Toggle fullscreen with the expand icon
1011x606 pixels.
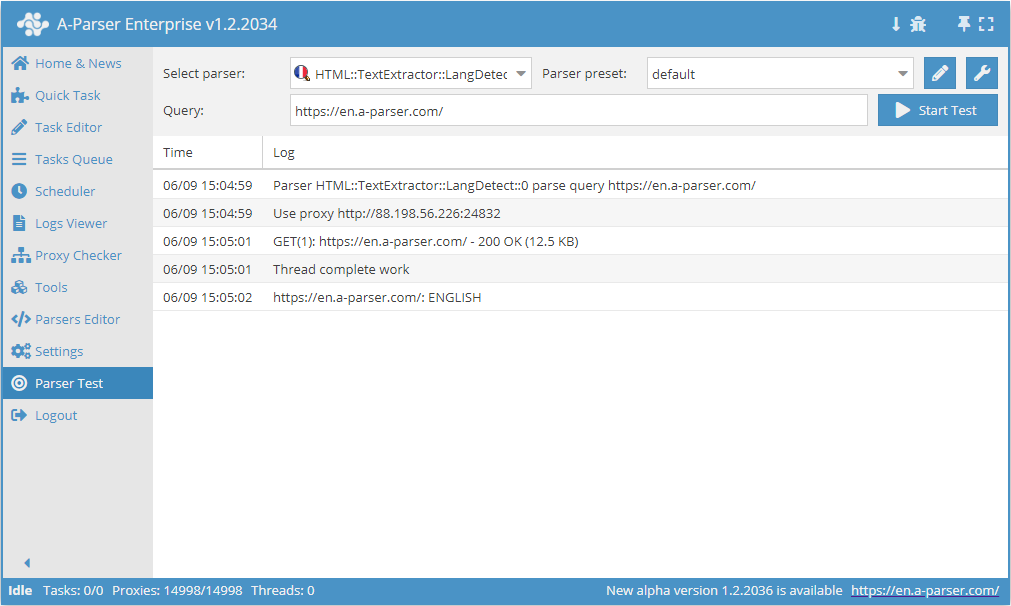pyautogui.click(x=987, y=24)
